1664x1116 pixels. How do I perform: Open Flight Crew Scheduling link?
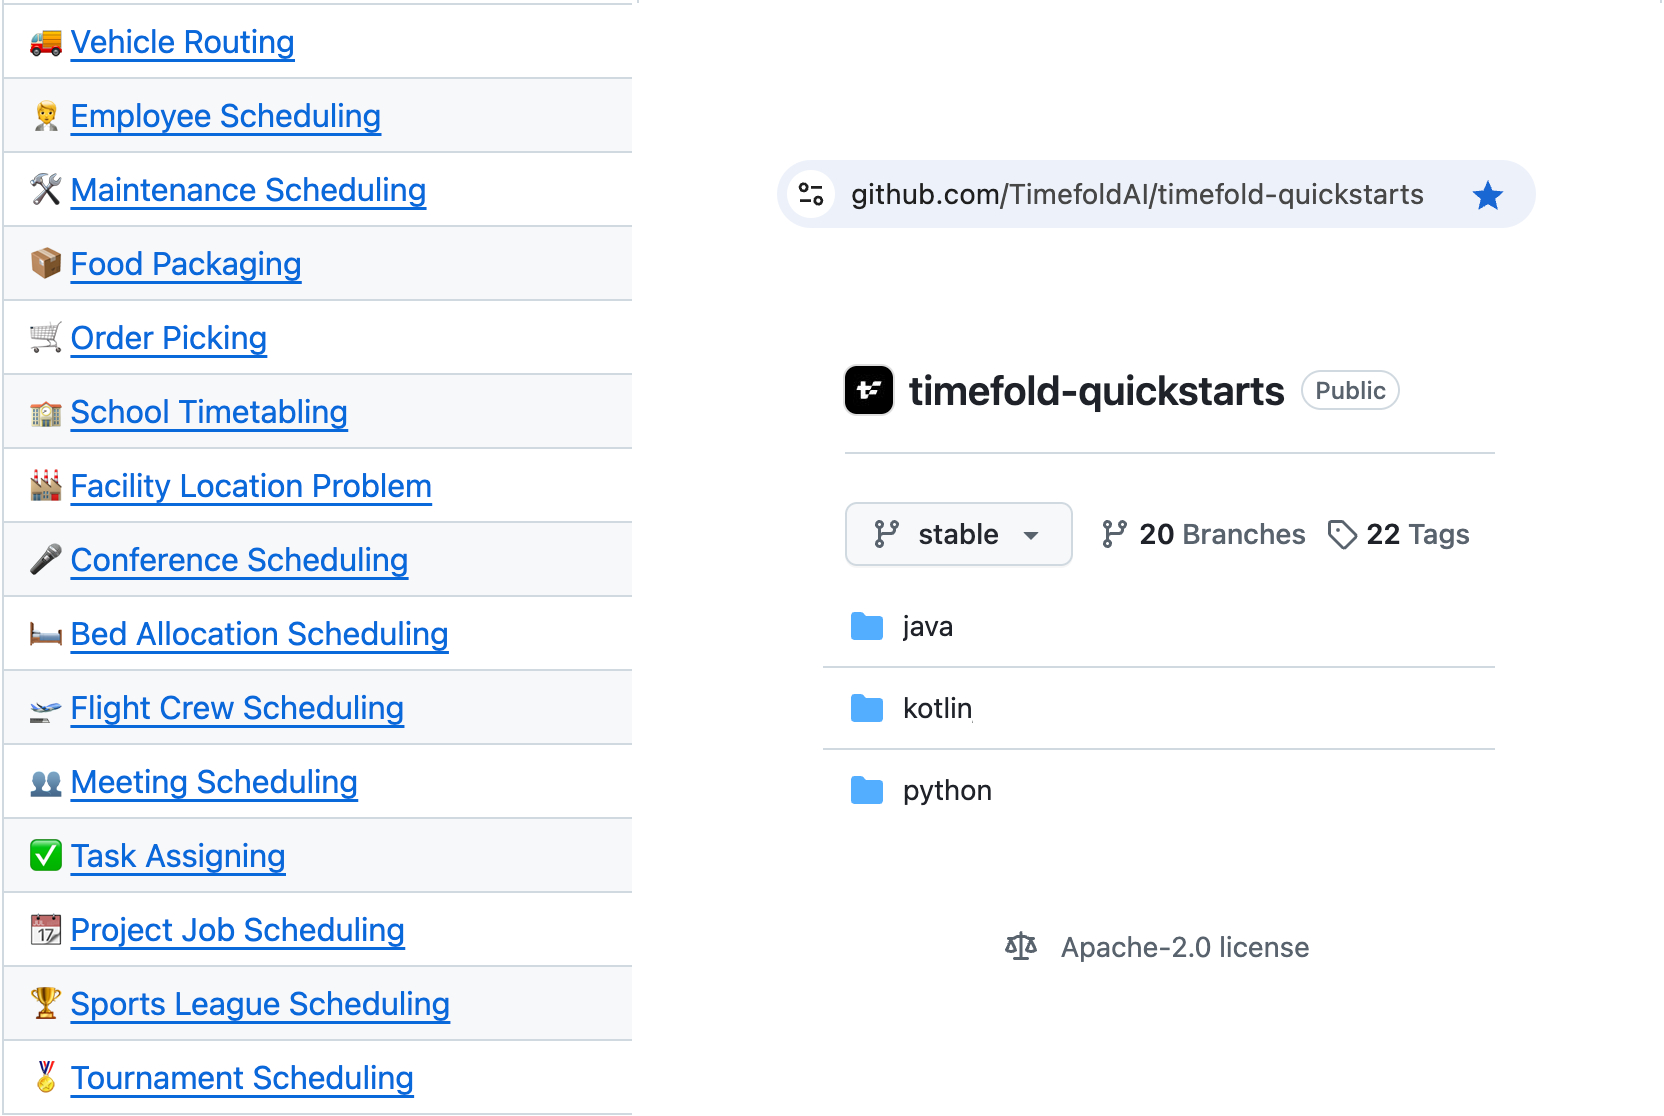click(x=237, y=708)
